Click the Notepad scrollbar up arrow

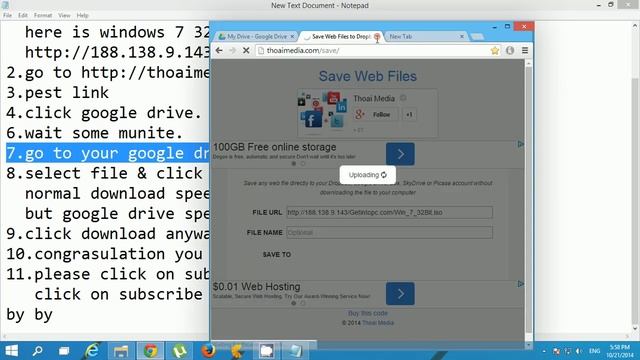(635, 26)
